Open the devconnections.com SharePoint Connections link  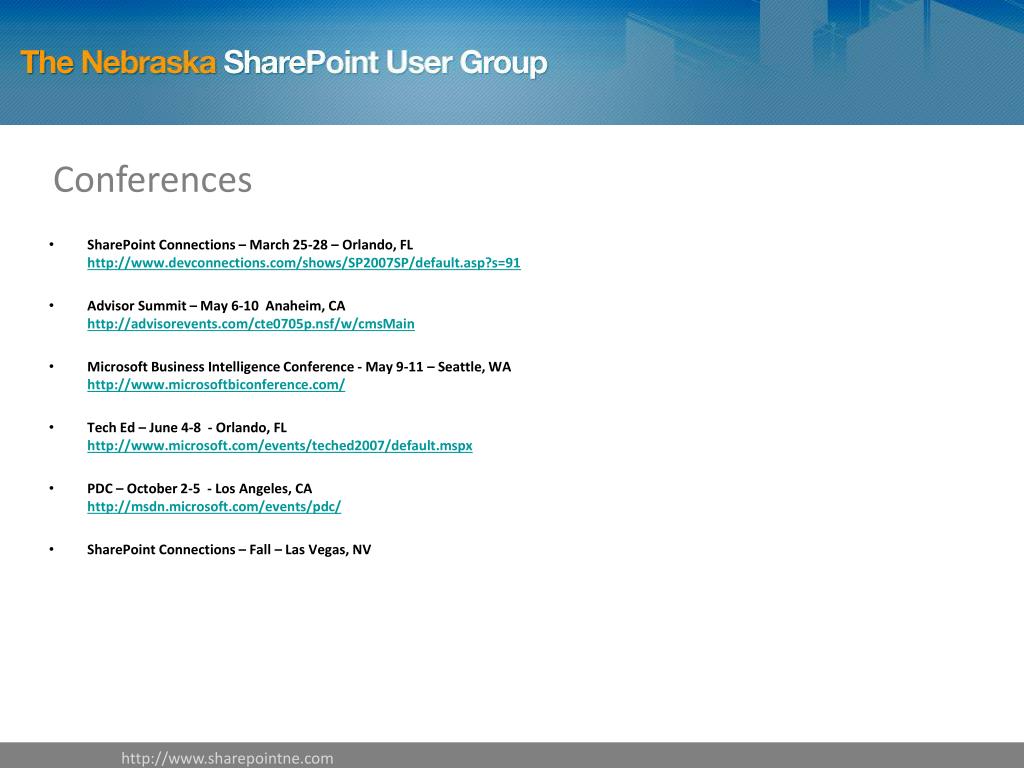(304, 263)
